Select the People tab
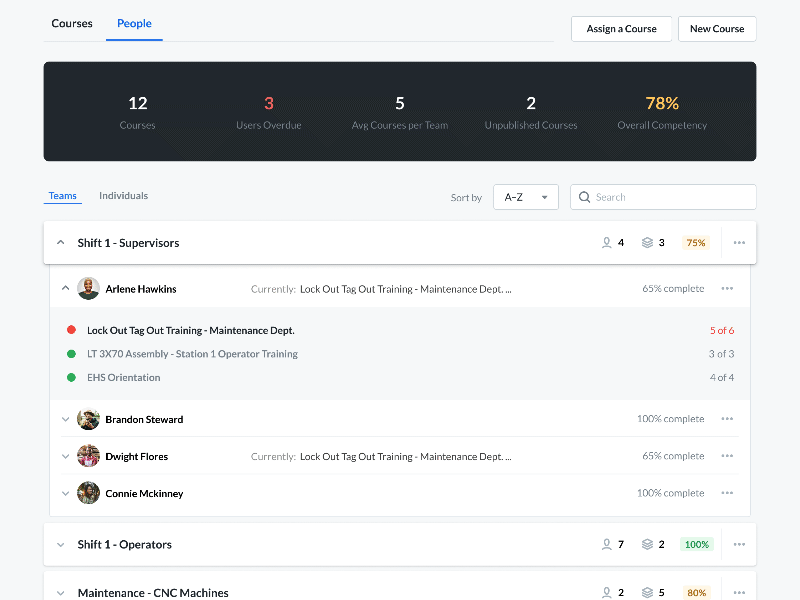This screenshot has width=800, height=600. 133,23
